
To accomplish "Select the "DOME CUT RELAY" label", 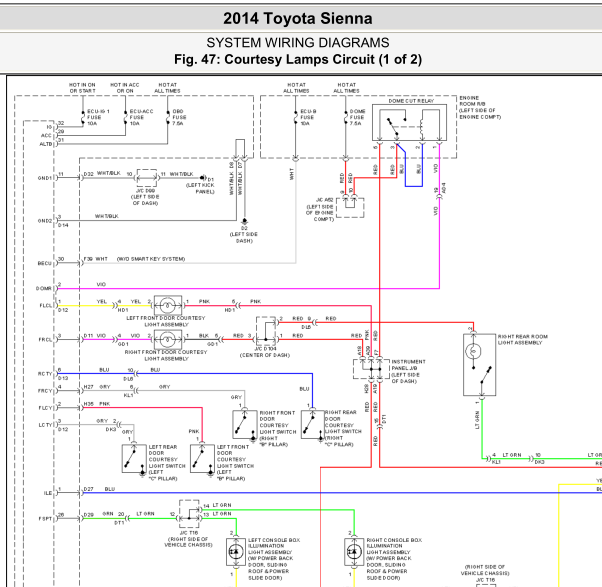I will click(411, 101).
